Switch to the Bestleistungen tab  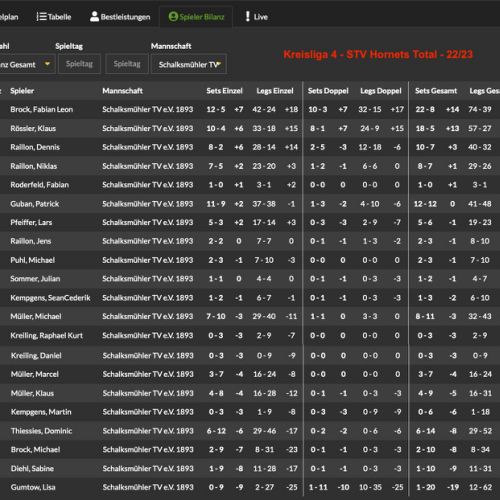click(x=120, y=17)
